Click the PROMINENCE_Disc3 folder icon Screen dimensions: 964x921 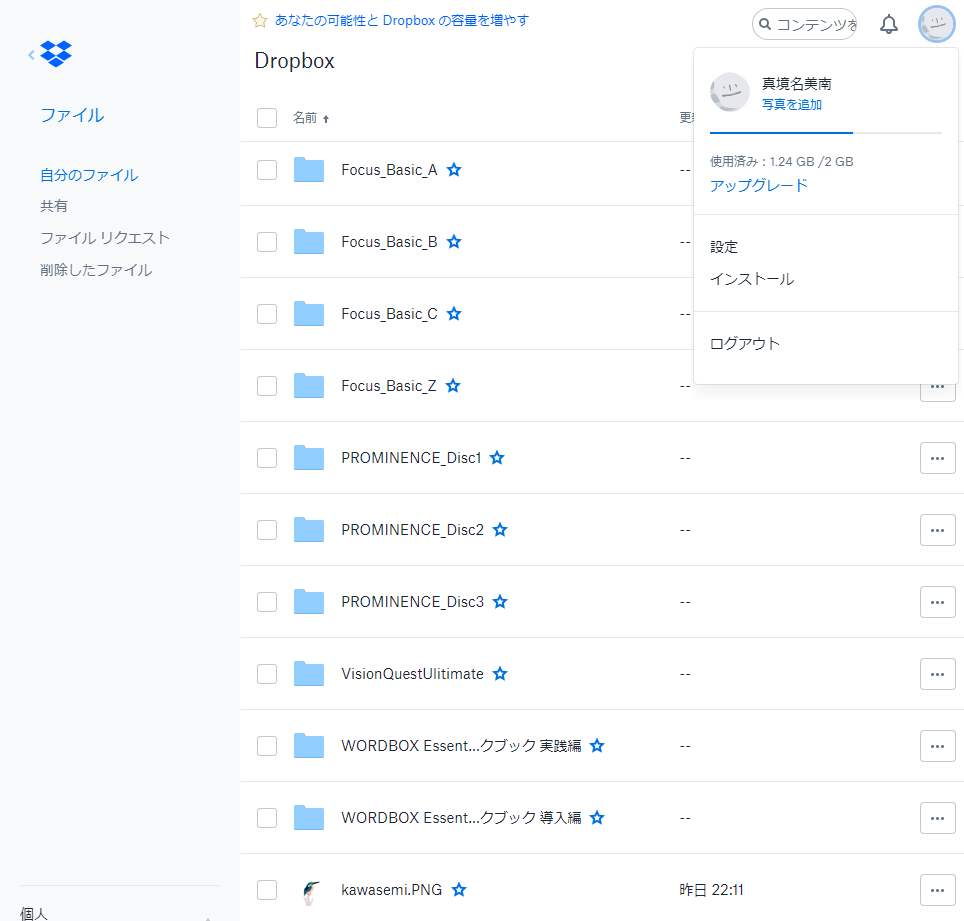click(309, 601)
